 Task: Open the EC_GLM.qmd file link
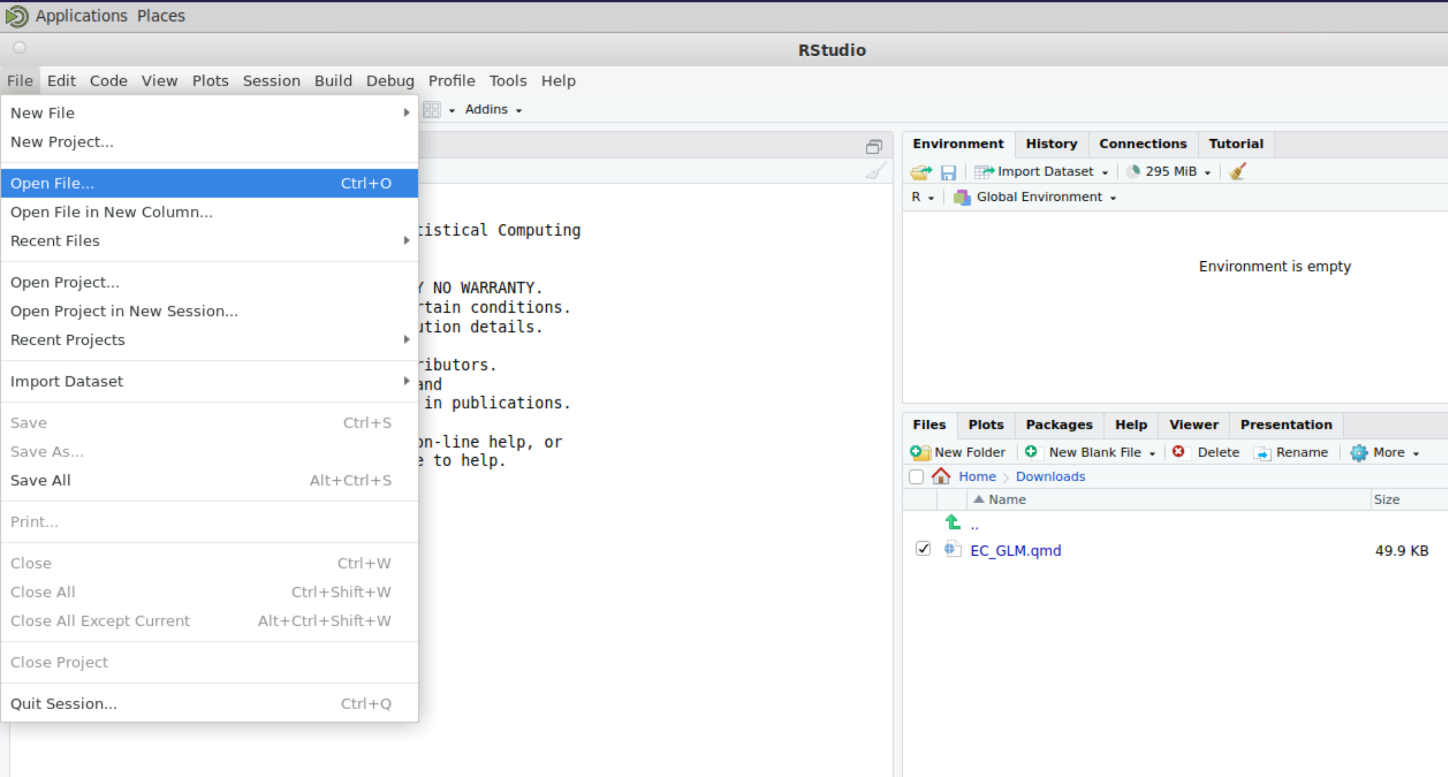pos(1015,550)
